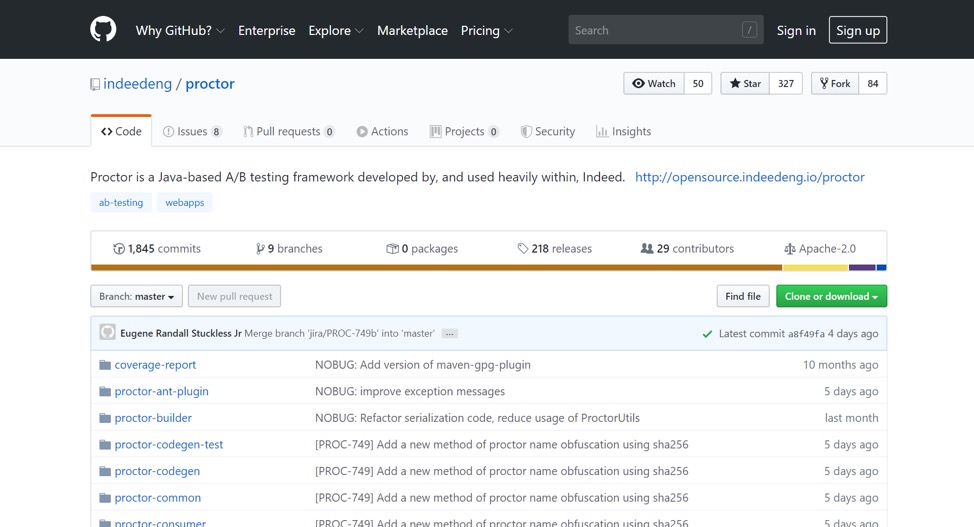Click the folder icon next to coverage-report
Screen dimensions: 974x527
click(105, 365)
